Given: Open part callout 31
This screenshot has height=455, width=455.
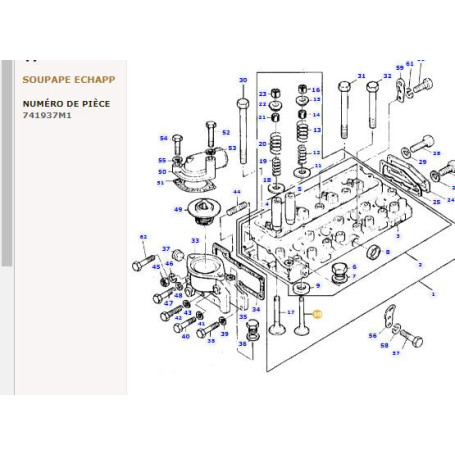Looking at the screenshot, I should click(x=361, y=76).
